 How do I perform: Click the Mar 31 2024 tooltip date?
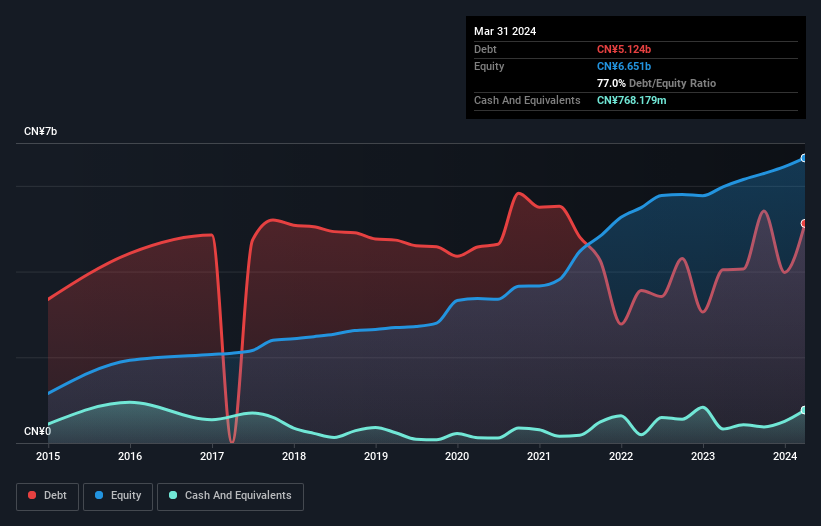click(505, 31)
